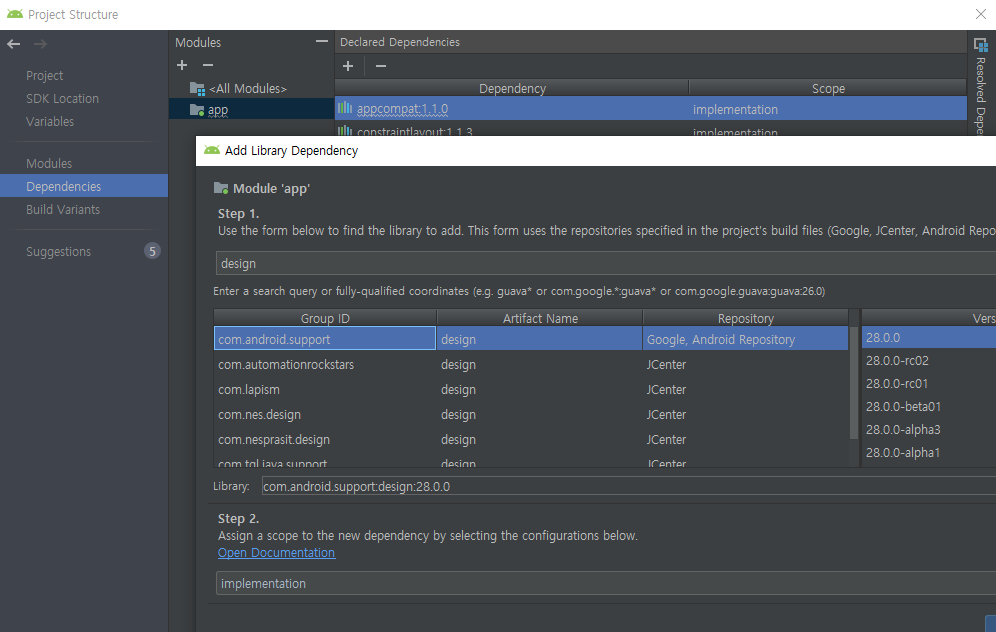Remove the module with the minus icon under Modules
The image size is (996, 632).
pos(208,65)
